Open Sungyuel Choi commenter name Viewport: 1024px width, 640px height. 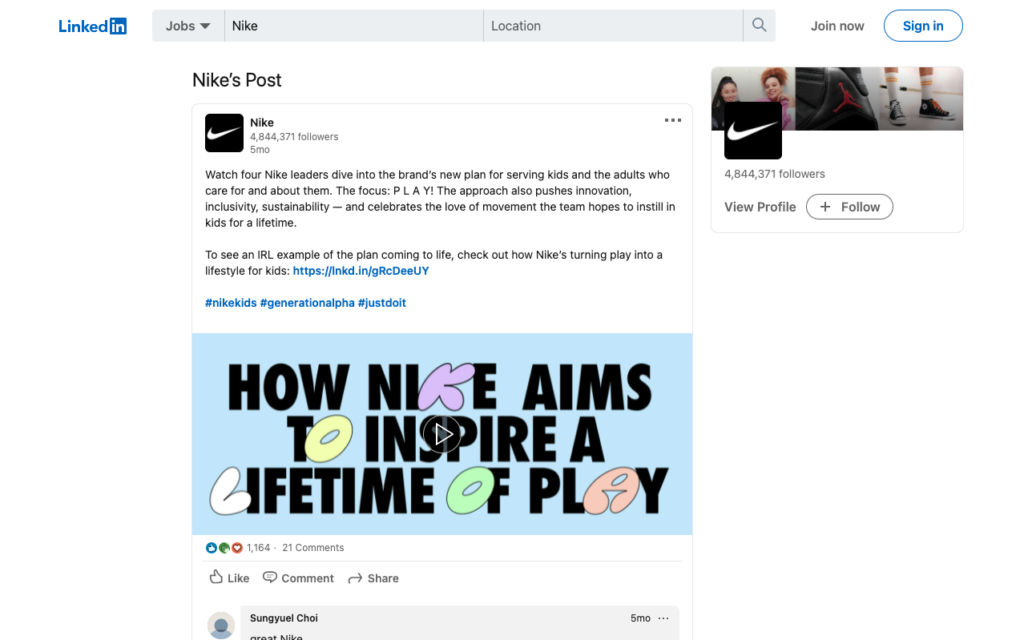coord(283,618)
